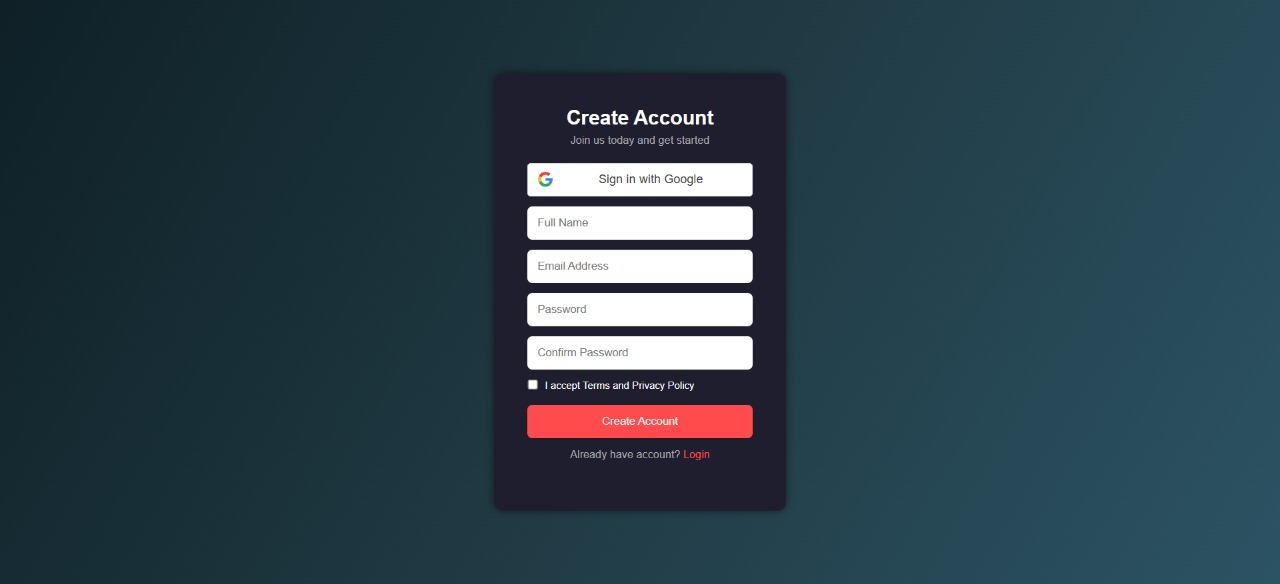Click card padding above the heading
This screenshot has height=584, width=1280.
tap(640, 89)
